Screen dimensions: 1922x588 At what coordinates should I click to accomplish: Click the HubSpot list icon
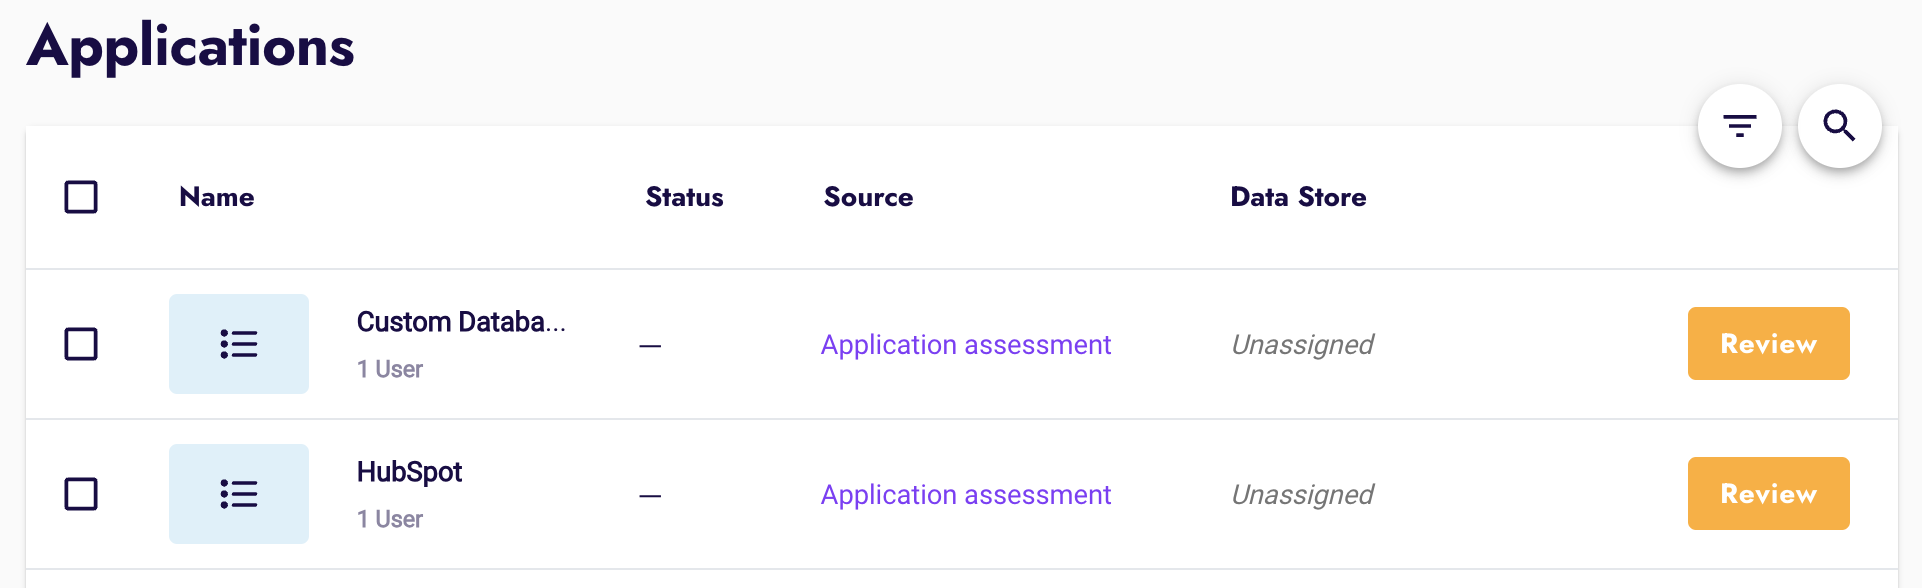(239, 494)
